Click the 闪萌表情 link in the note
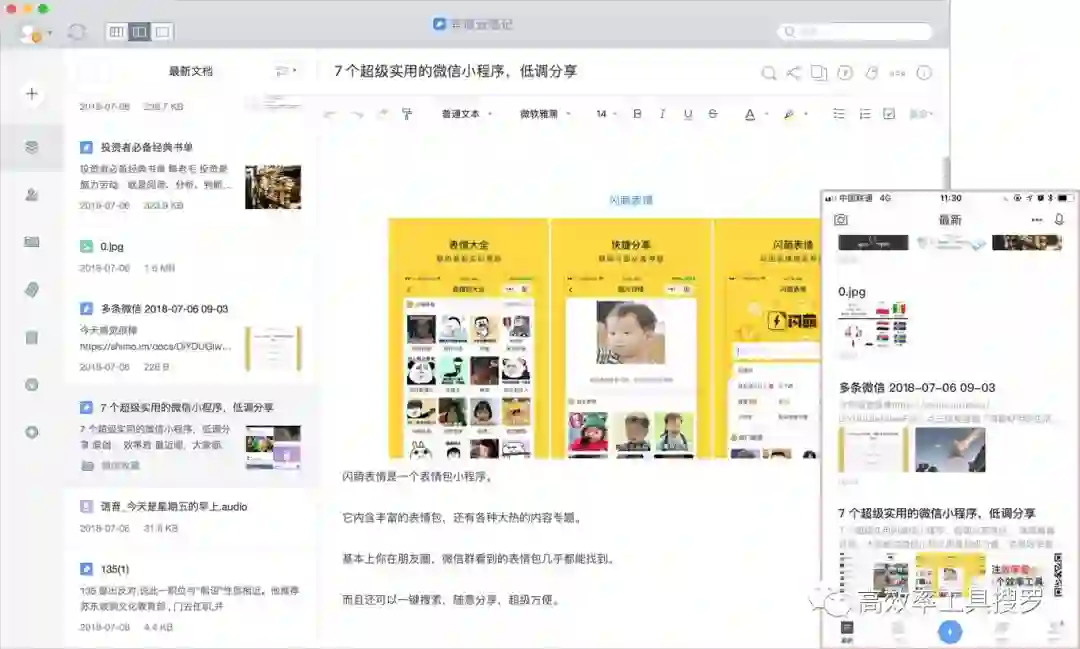The height and width of the screenshot is (649, 1080). [x=631, y=200]
